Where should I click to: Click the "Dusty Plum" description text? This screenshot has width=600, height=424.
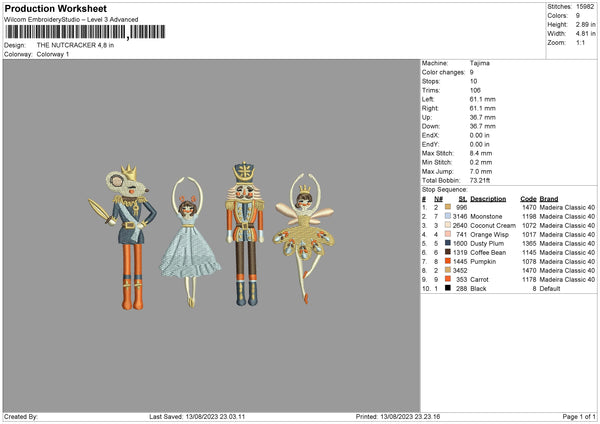(487, 243)
